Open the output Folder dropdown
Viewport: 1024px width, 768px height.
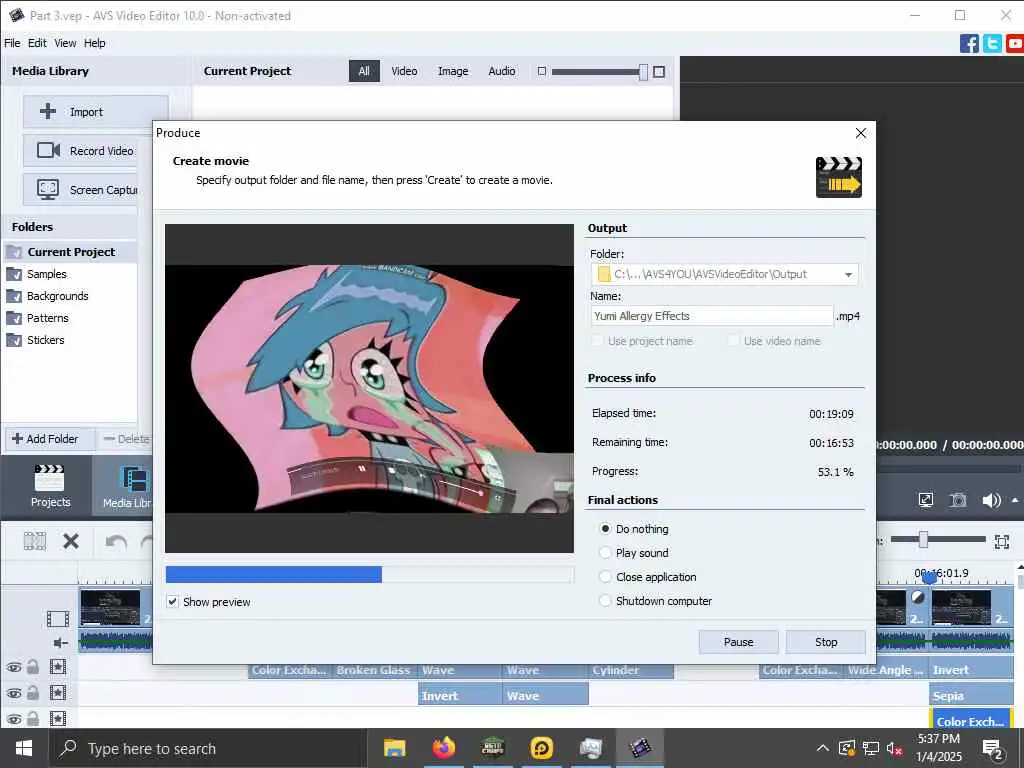coord(848,274)
